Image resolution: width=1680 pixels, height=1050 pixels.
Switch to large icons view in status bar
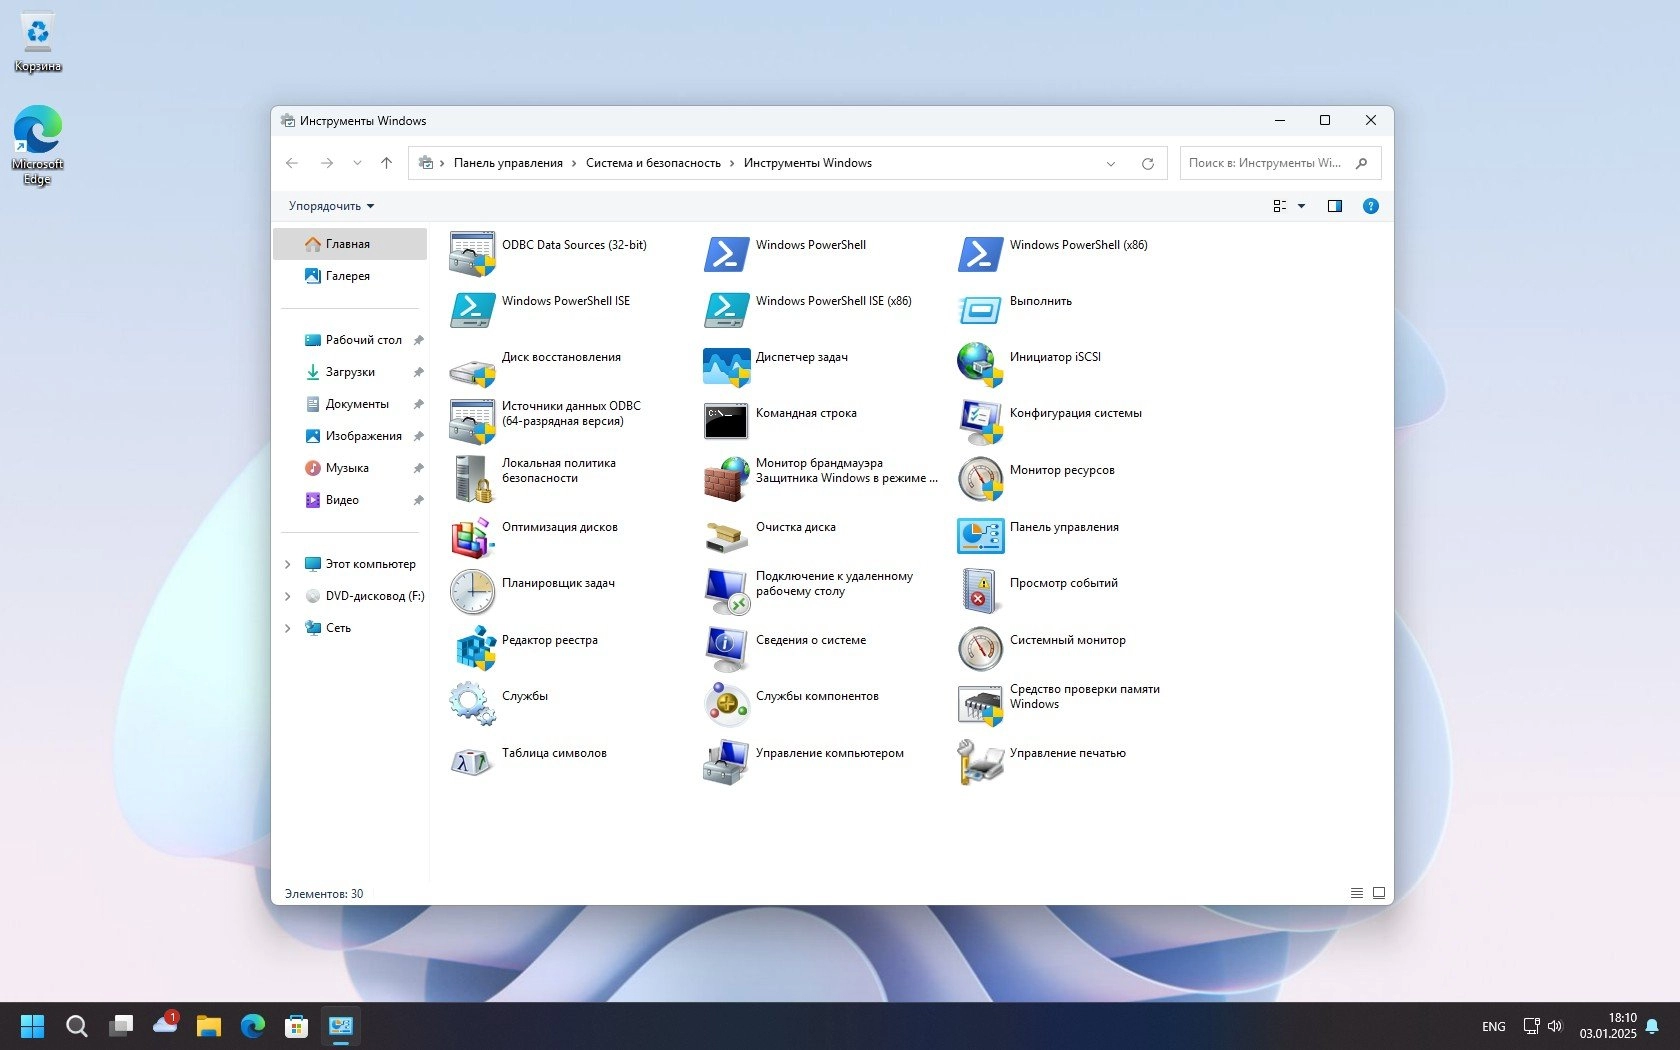point(1379,893)
